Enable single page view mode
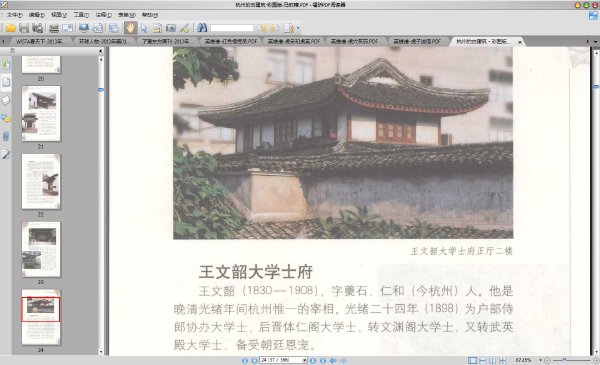This screenshot has height=365, width=600. [x=473, y=360]
